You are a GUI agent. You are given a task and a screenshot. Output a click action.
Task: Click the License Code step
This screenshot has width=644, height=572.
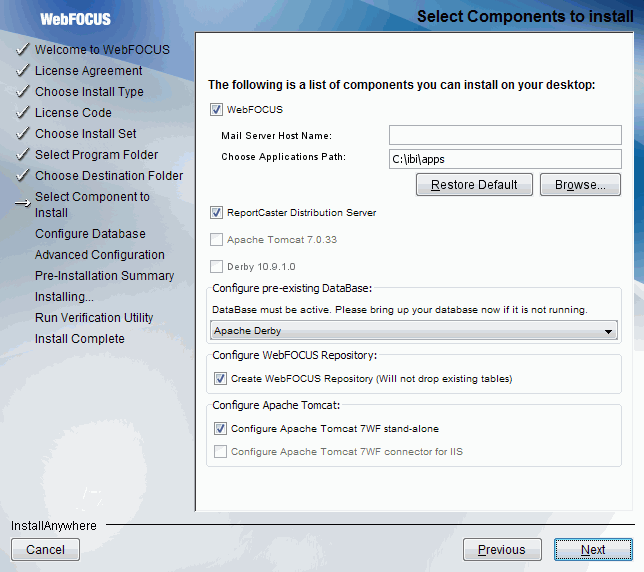[73, 113]
